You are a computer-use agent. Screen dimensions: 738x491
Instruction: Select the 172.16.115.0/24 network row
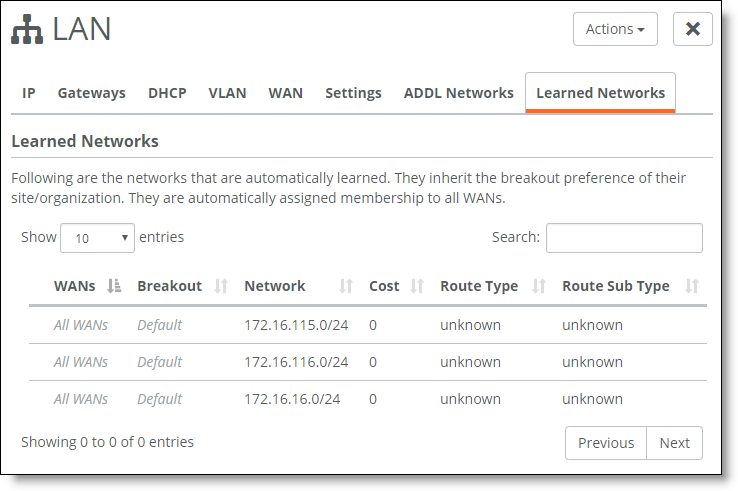368,325
